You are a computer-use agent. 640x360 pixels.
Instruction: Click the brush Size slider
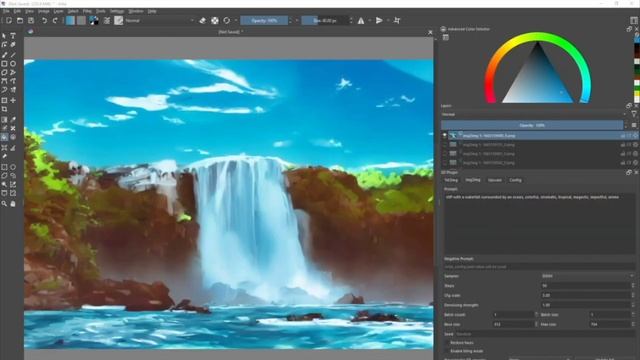(x=325, y=20)
